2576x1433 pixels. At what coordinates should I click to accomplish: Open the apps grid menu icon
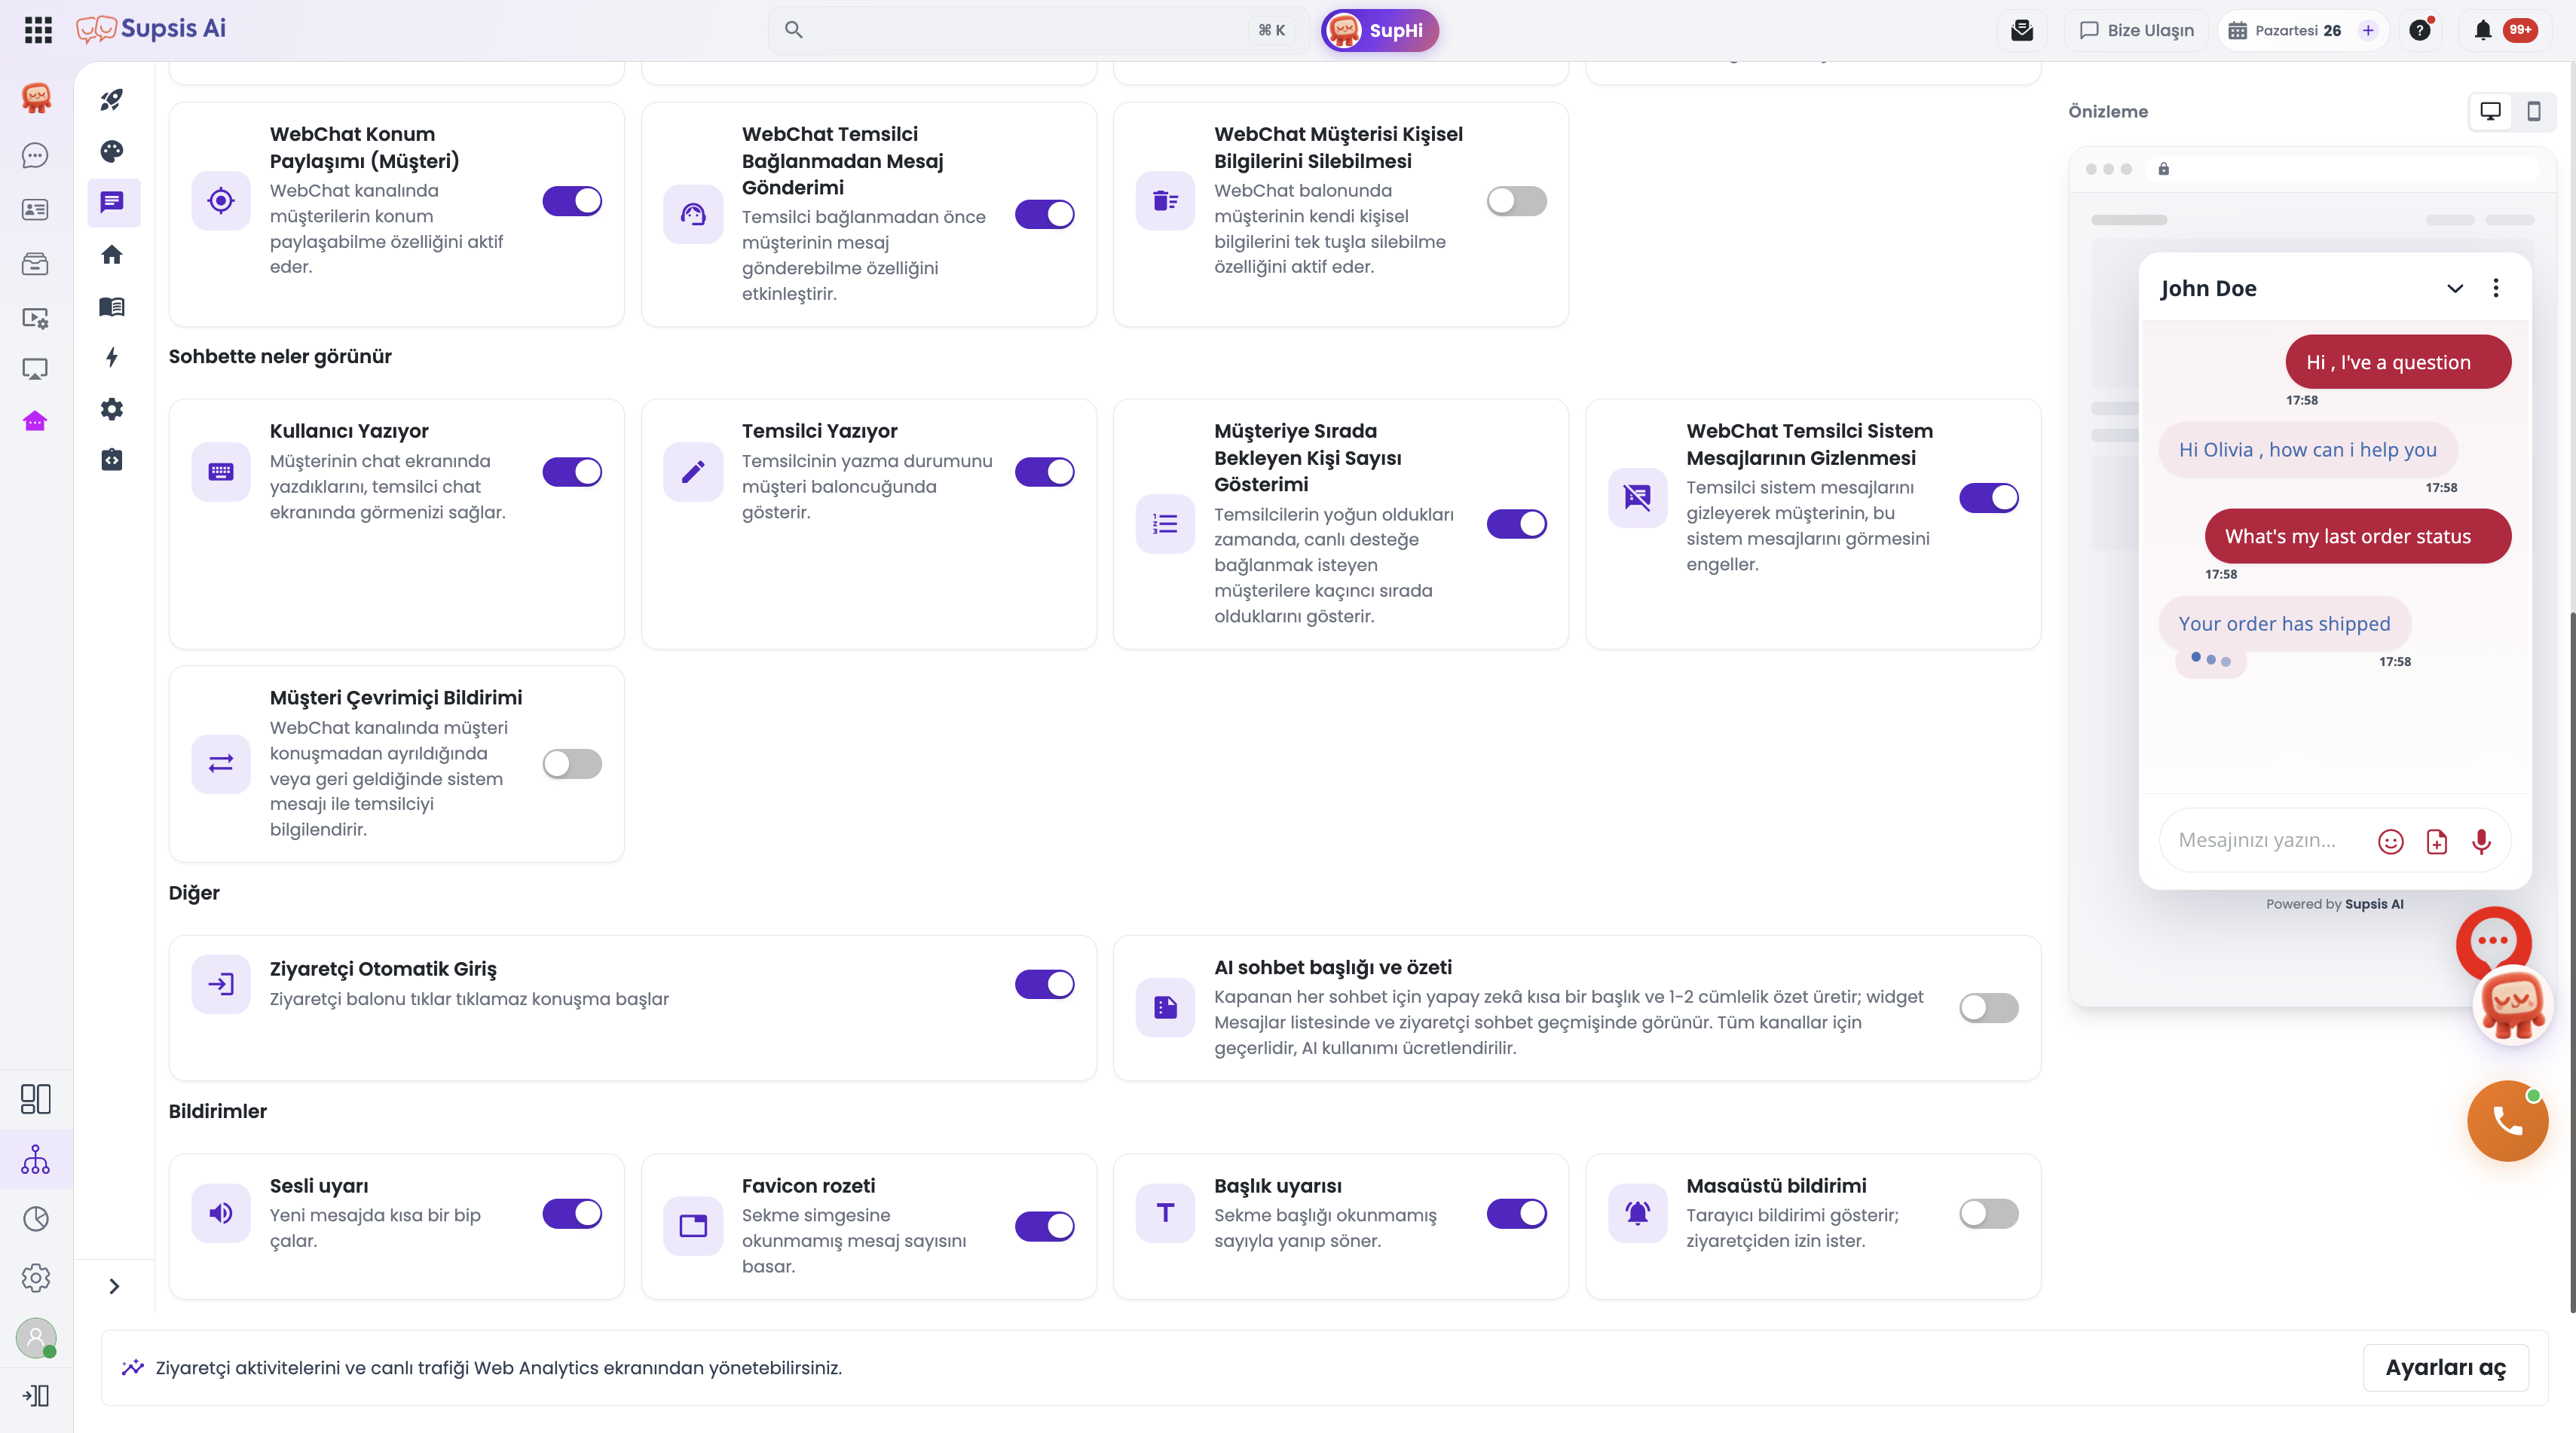pyautogui.click(x=38, y=30)
